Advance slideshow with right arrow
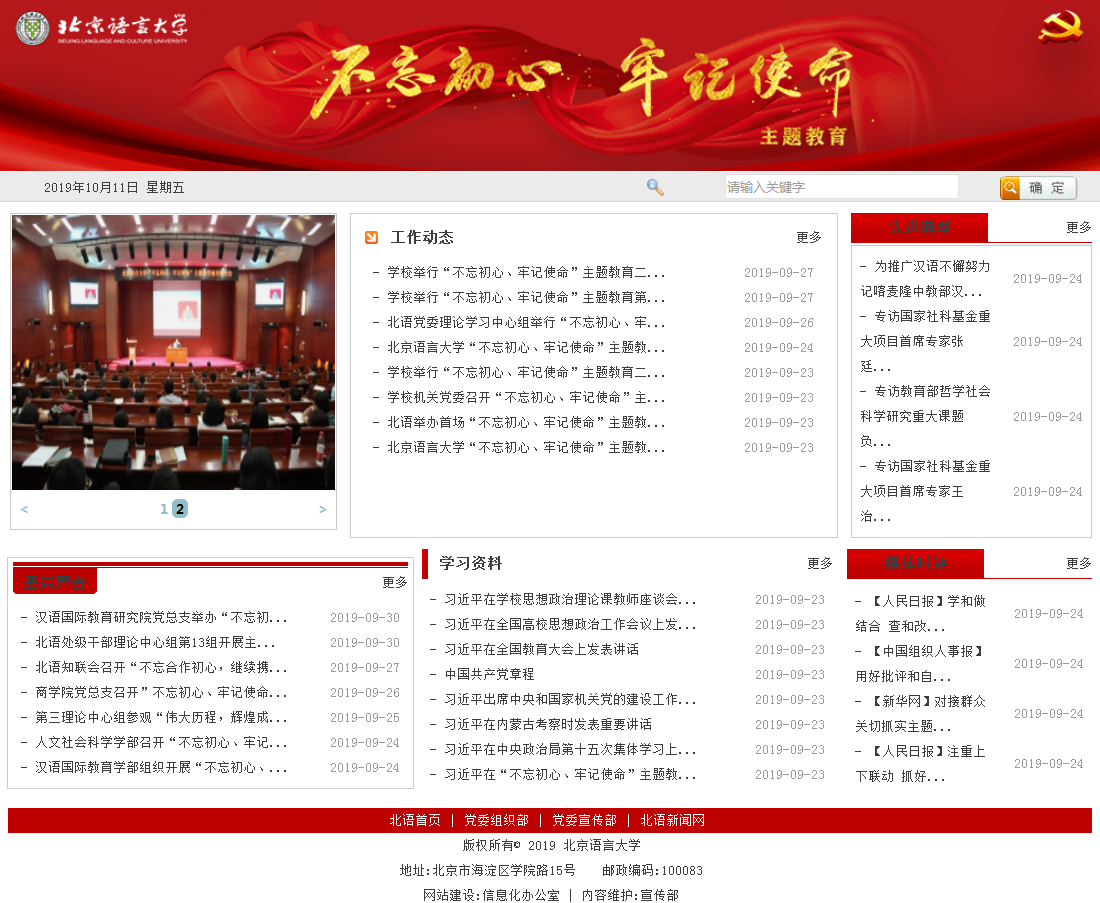 322,509
